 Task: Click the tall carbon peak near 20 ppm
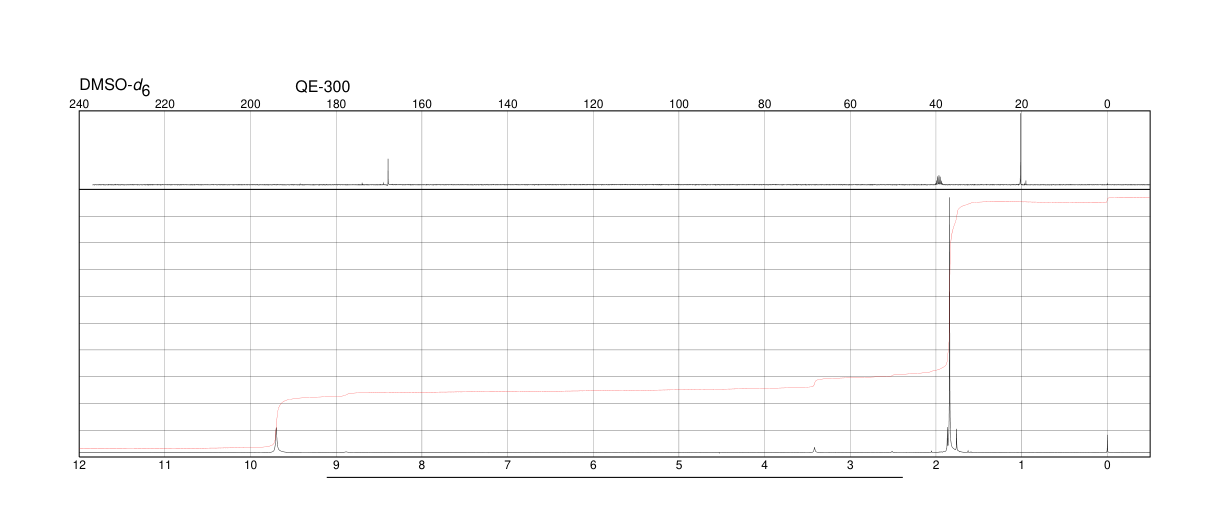pos(1020,149)
